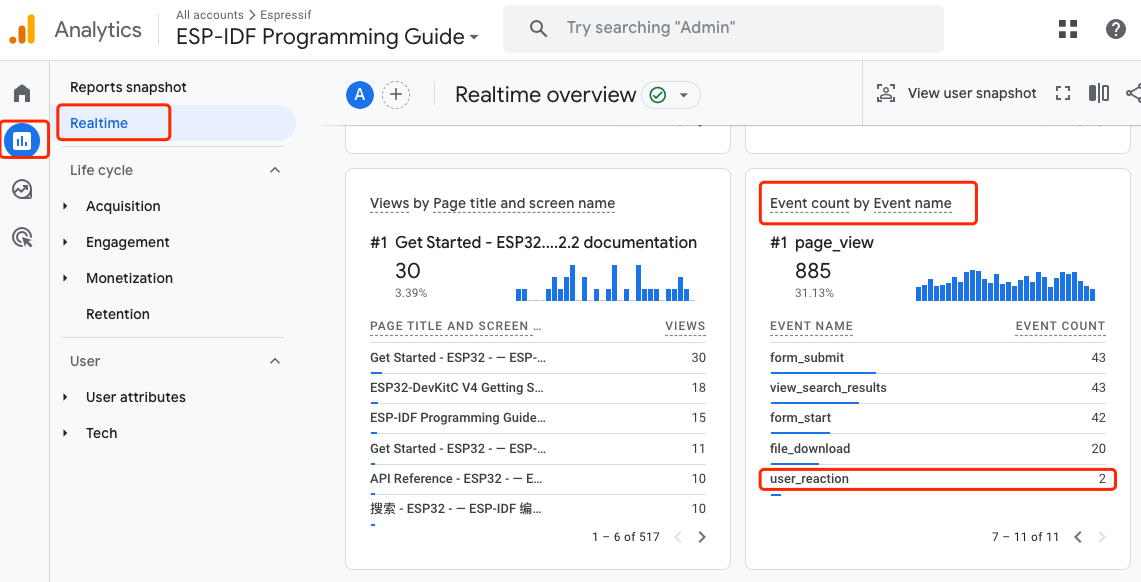Select Realtime in the reports menu
The width and height of the screenshot is (1141, 582).
point(99,123)
